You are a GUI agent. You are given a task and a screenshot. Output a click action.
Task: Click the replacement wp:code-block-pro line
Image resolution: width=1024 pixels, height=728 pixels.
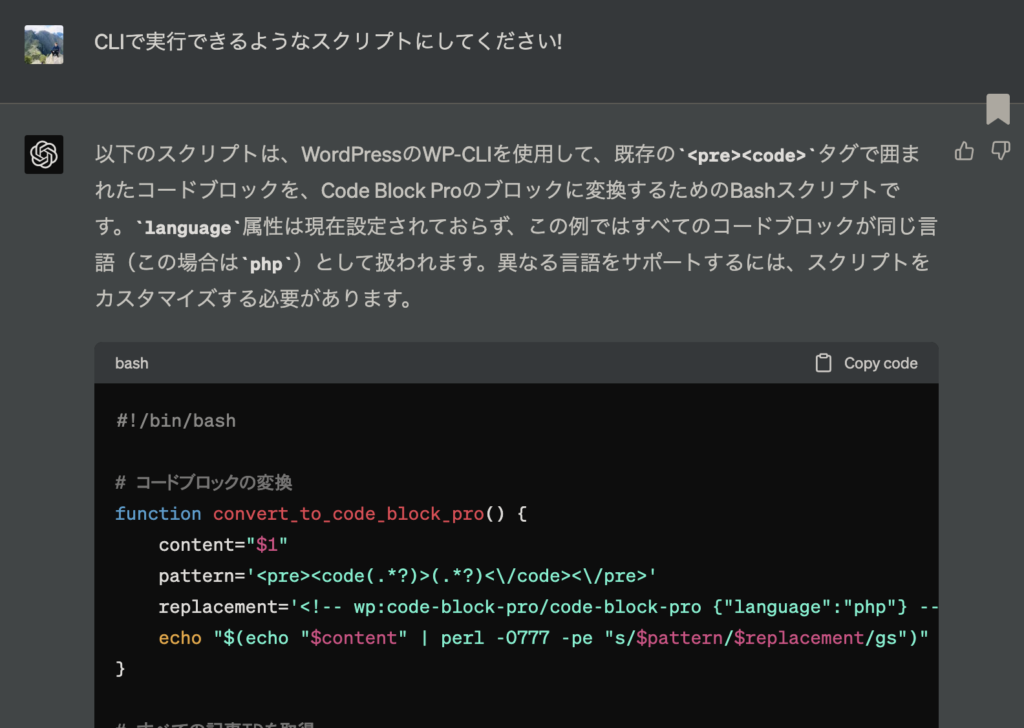coord(546,607)
